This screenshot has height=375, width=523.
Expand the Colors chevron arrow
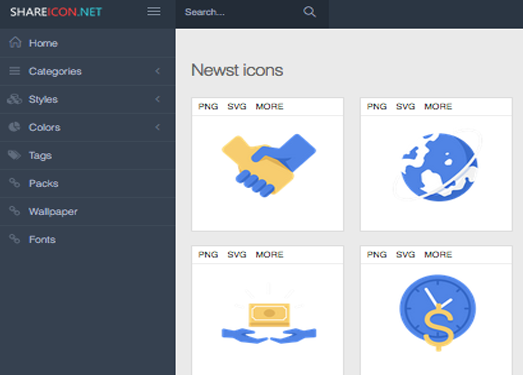point(157,127)
